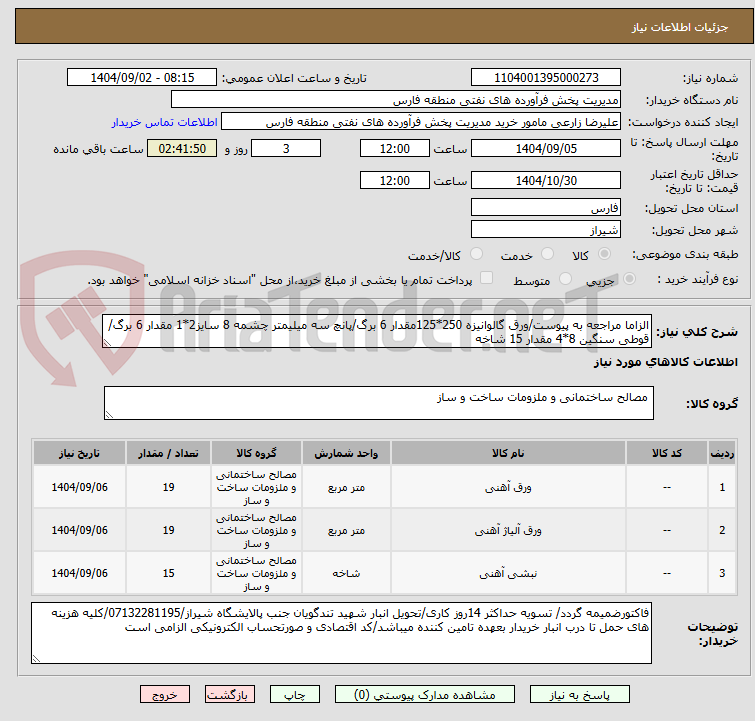Click quantity 15 in نبشی آهنی row
The height and width of the screenshot is (721, 755).
click(169, 573)
